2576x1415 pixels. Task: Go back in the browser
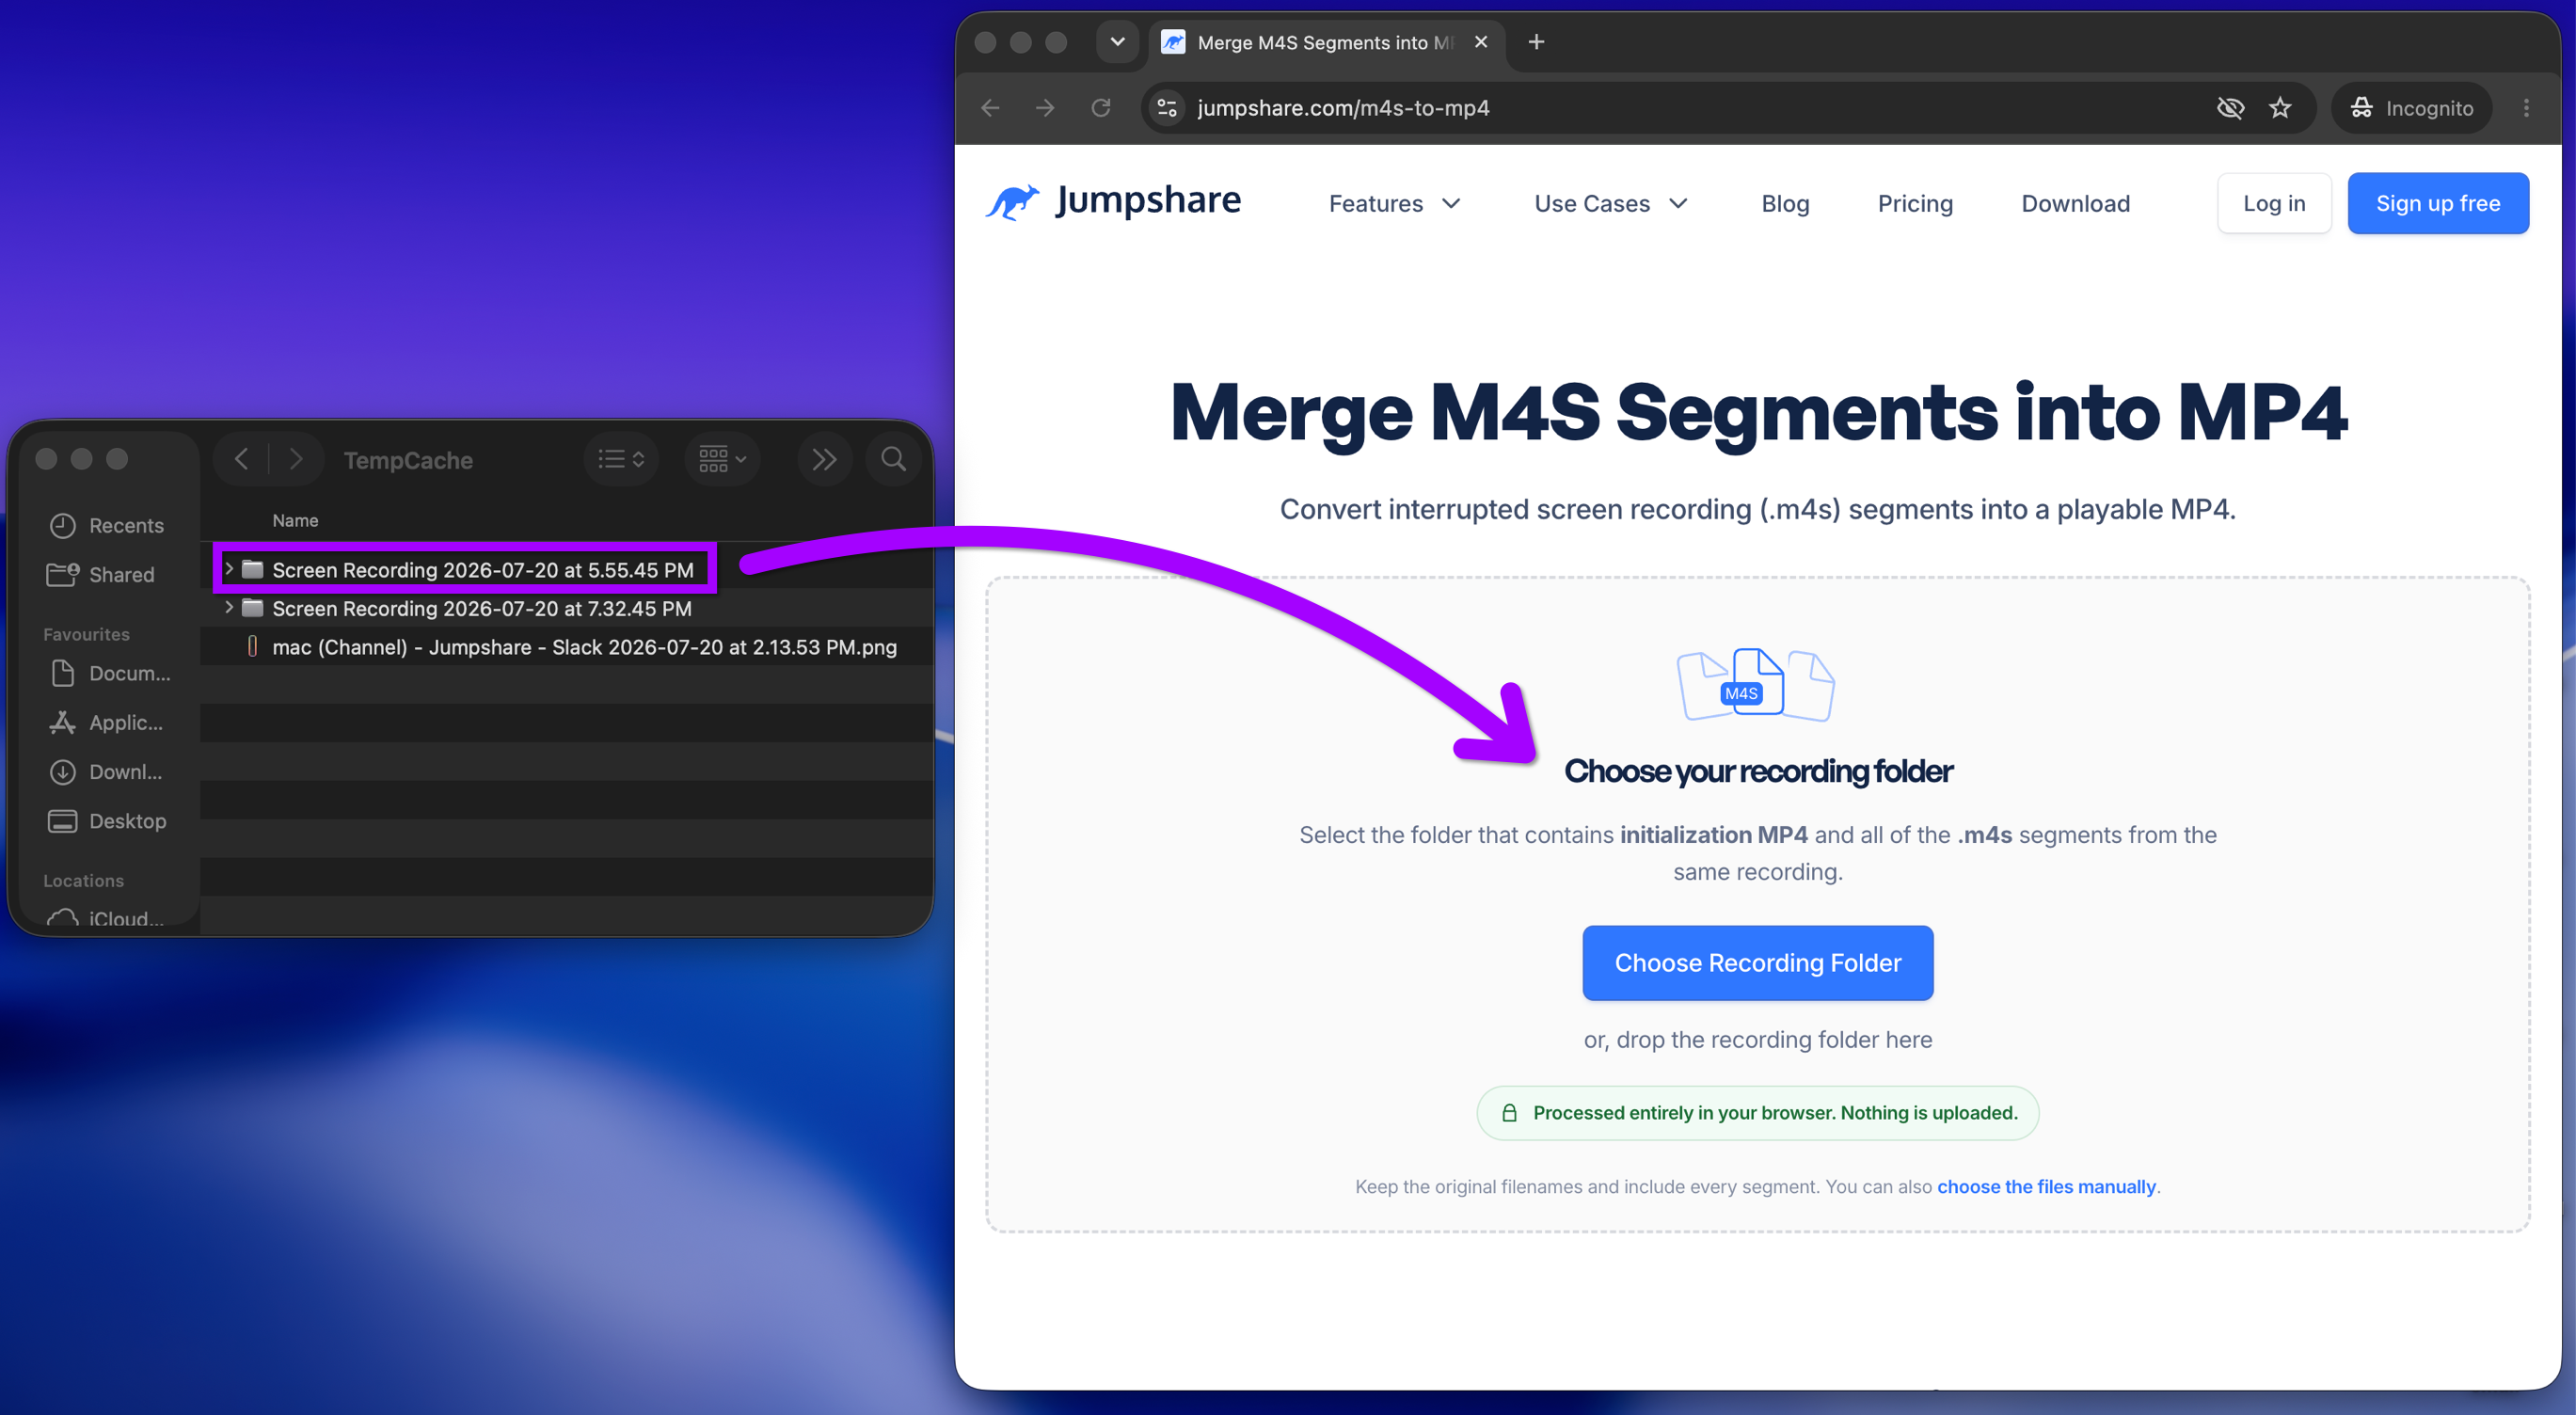(x=990, y=108)
